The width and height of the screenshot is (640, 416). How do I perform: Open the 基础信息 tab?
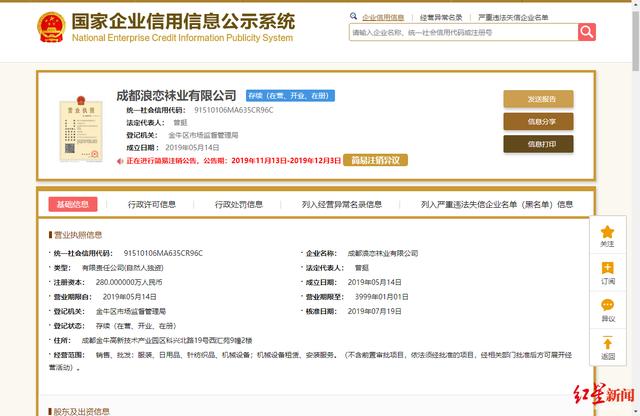pyautogui.click(x=73, y=204)
